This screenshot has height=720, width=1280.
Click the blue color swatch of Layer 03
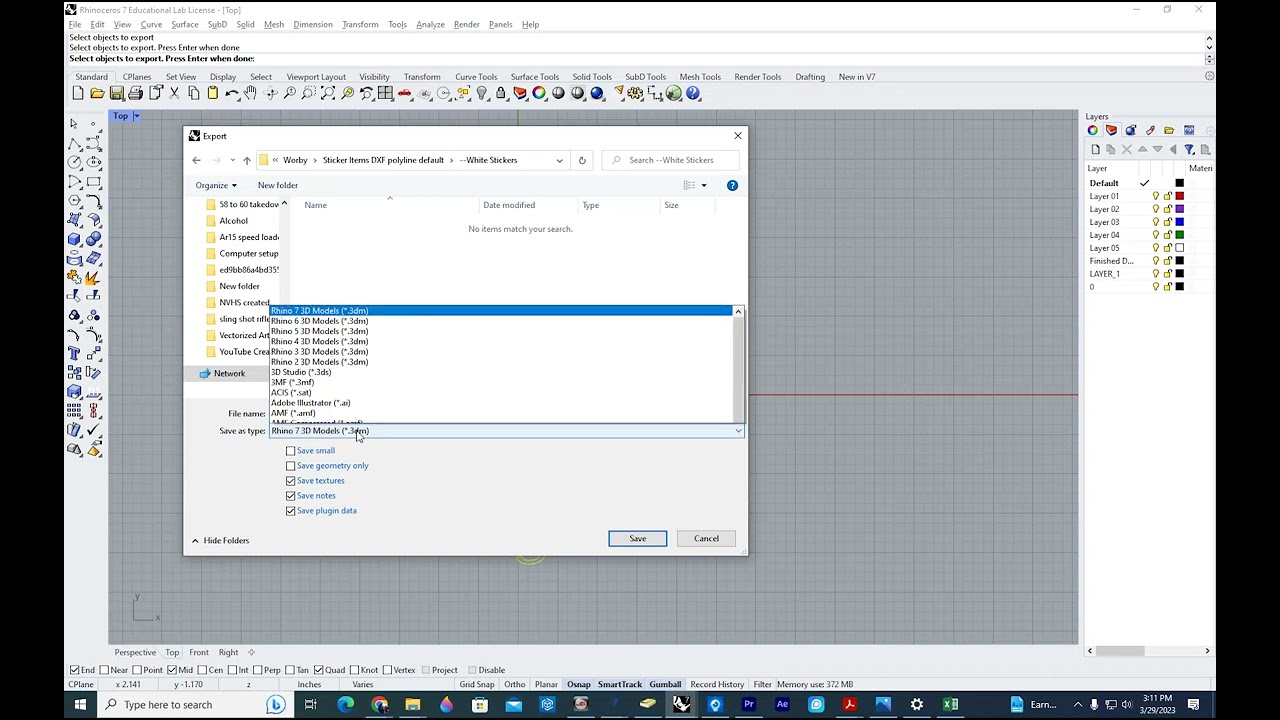point(1180,222)
